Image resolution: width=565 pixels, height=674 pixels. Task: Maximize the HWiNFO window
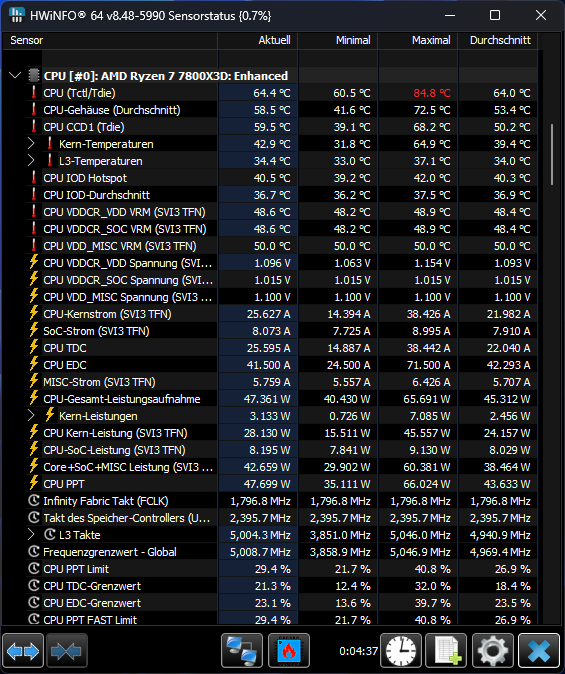[495, 15]
